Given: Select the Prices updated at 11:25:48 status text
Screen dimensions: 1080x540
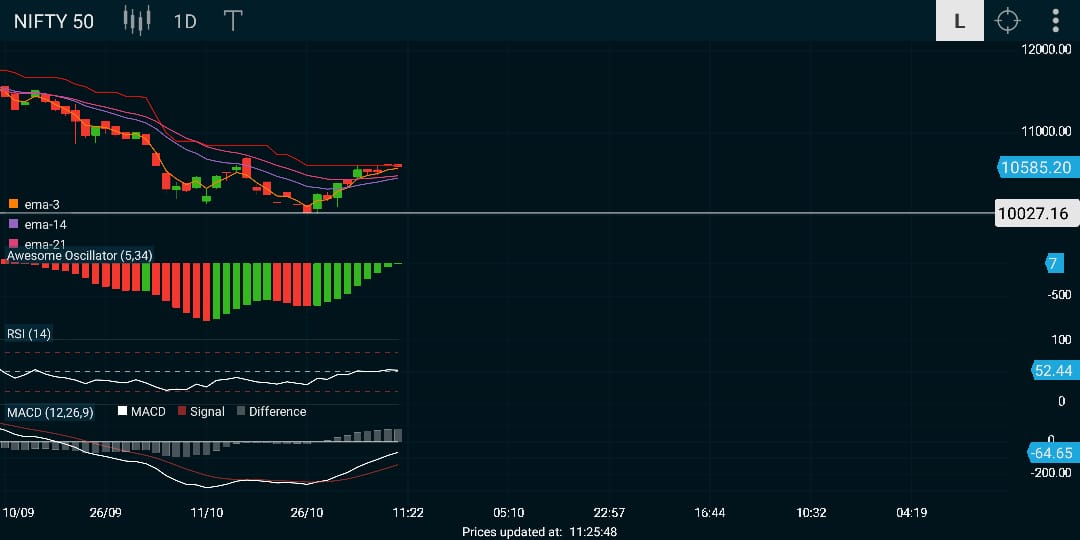Looking at the screenshot, I should tap(539, 532).
